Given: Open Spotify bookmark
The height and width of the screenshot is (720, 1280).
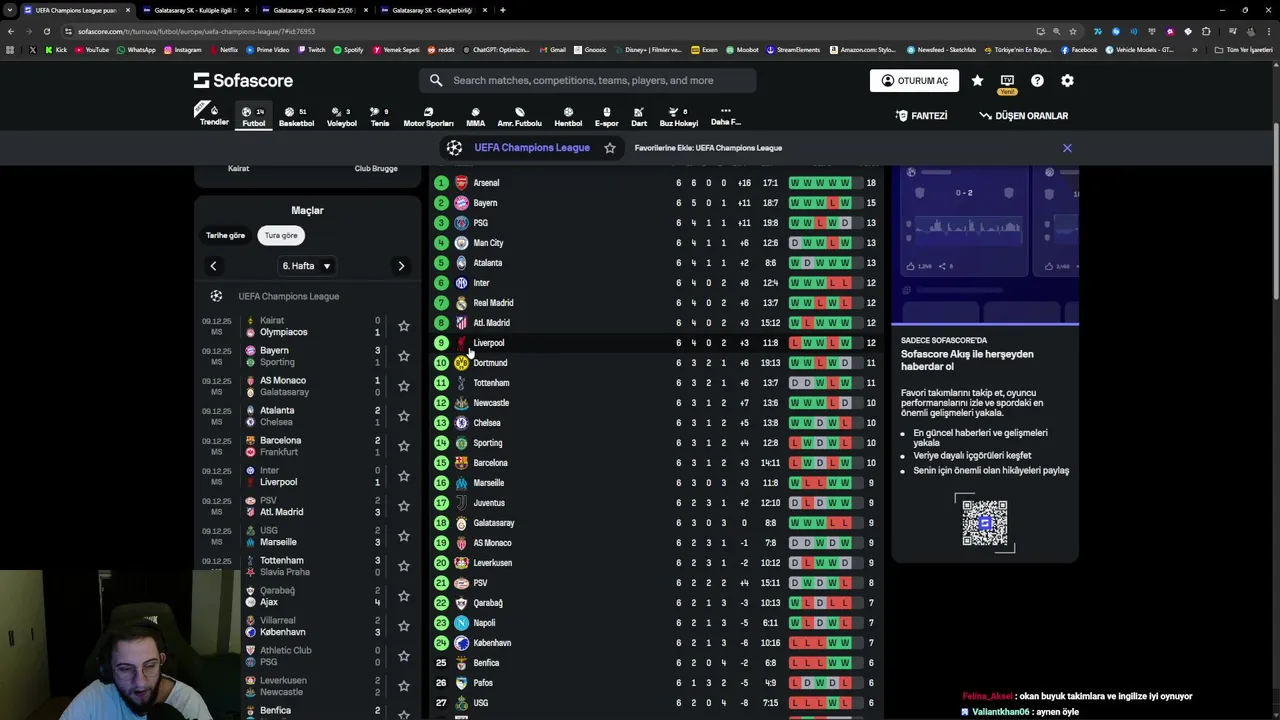Looking at the screenshot, I should [x=349, y=50].
